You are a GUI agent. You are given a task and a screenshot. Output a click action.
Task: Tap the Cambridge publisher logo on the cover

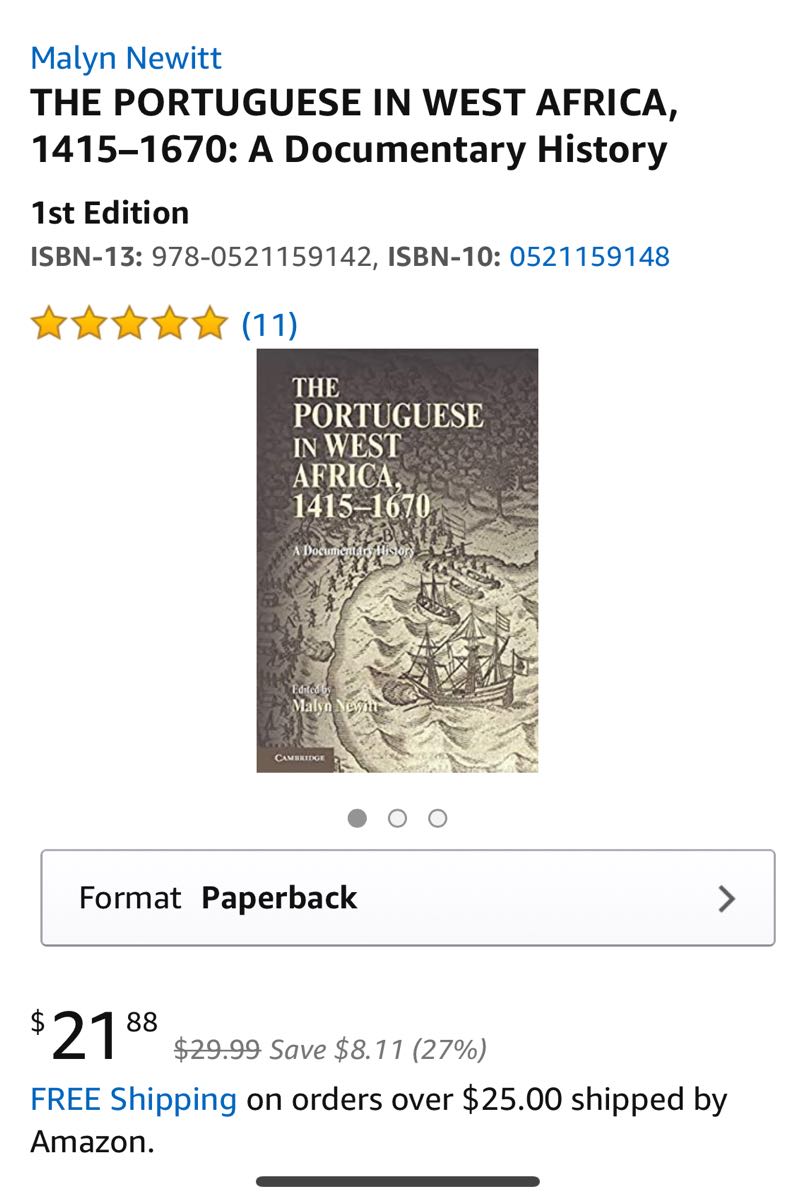[x=299, y=759]
